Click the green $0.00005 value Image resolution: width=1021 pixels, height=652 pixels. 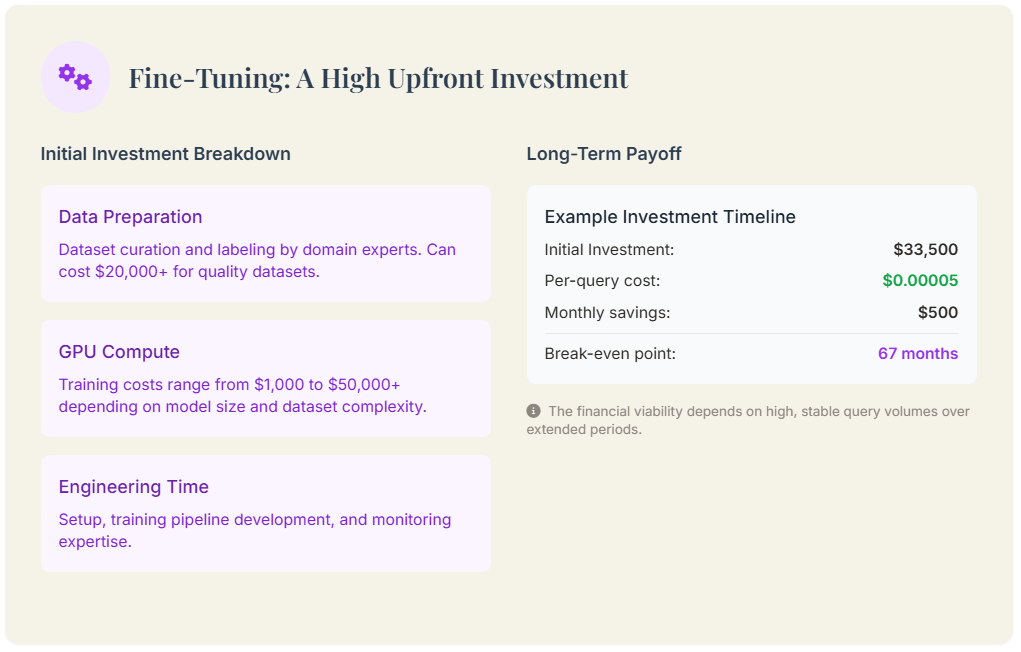[x=919, y=281]
